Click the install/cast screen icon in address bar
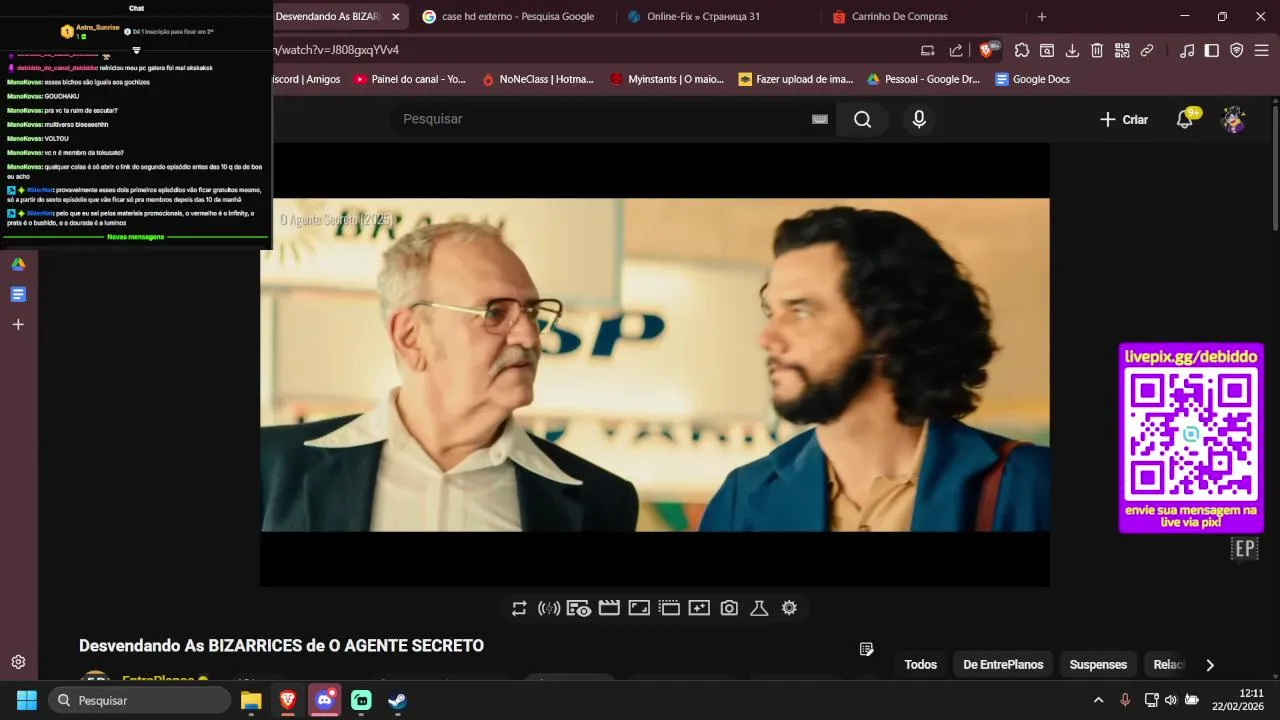This screenshot has width=1280, height=720. tap(927, 50)
